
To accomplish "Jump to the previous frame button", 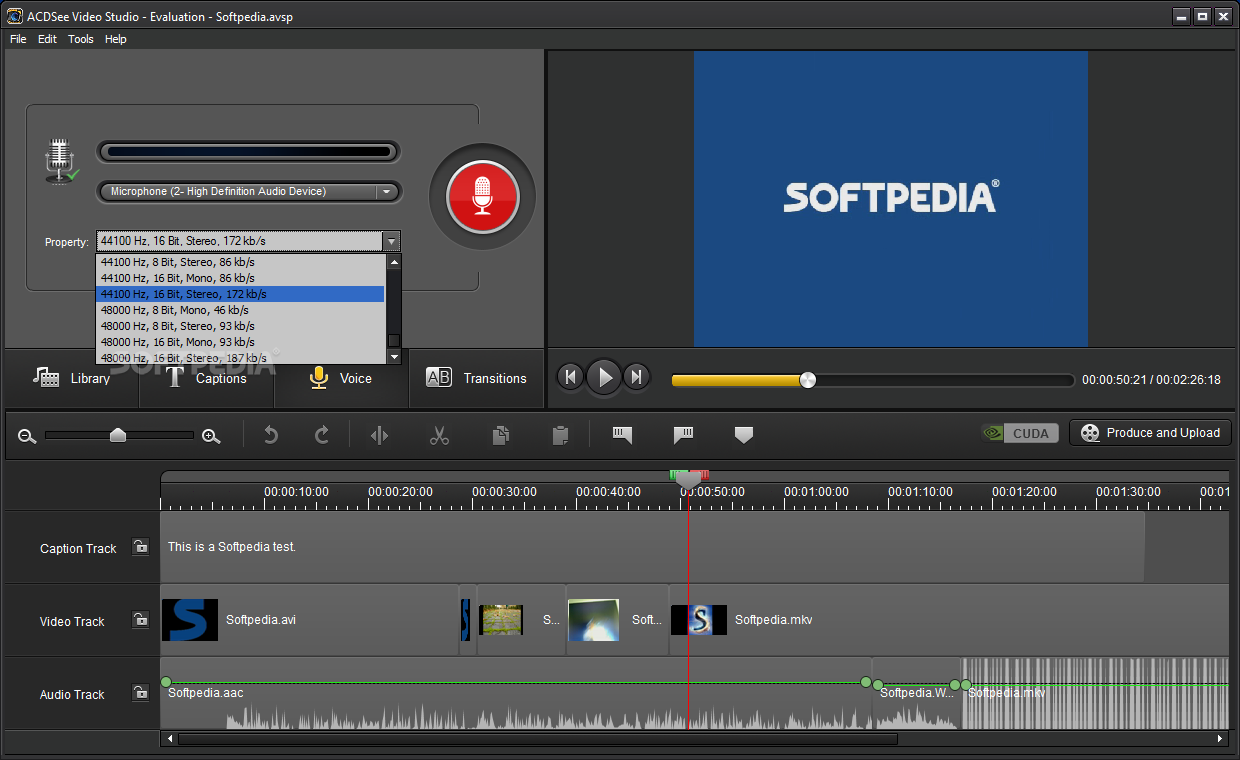I will click(570, 377).
